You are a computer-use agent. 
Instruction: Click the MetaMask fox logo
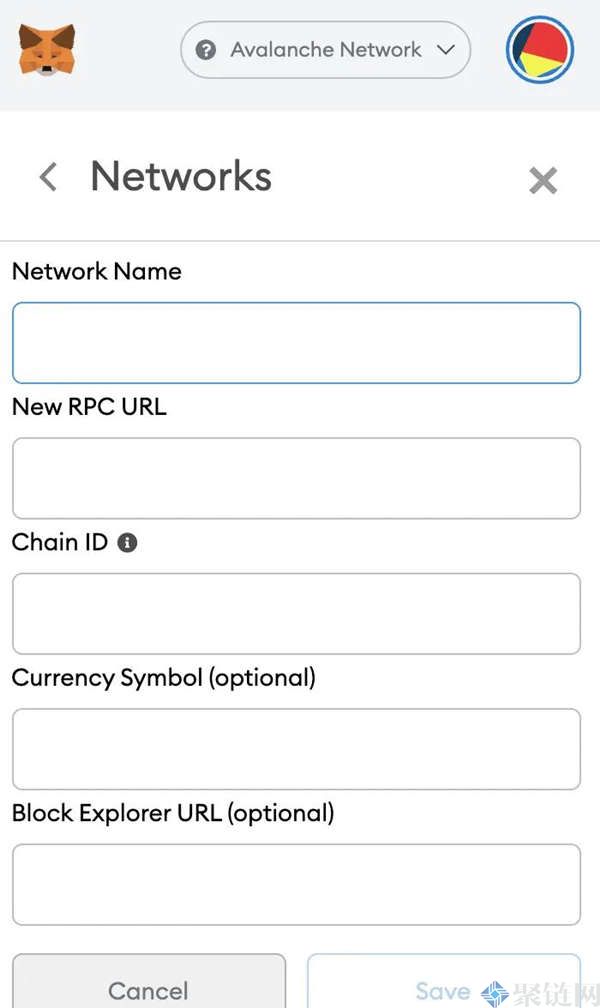click(x=46, y=49)
